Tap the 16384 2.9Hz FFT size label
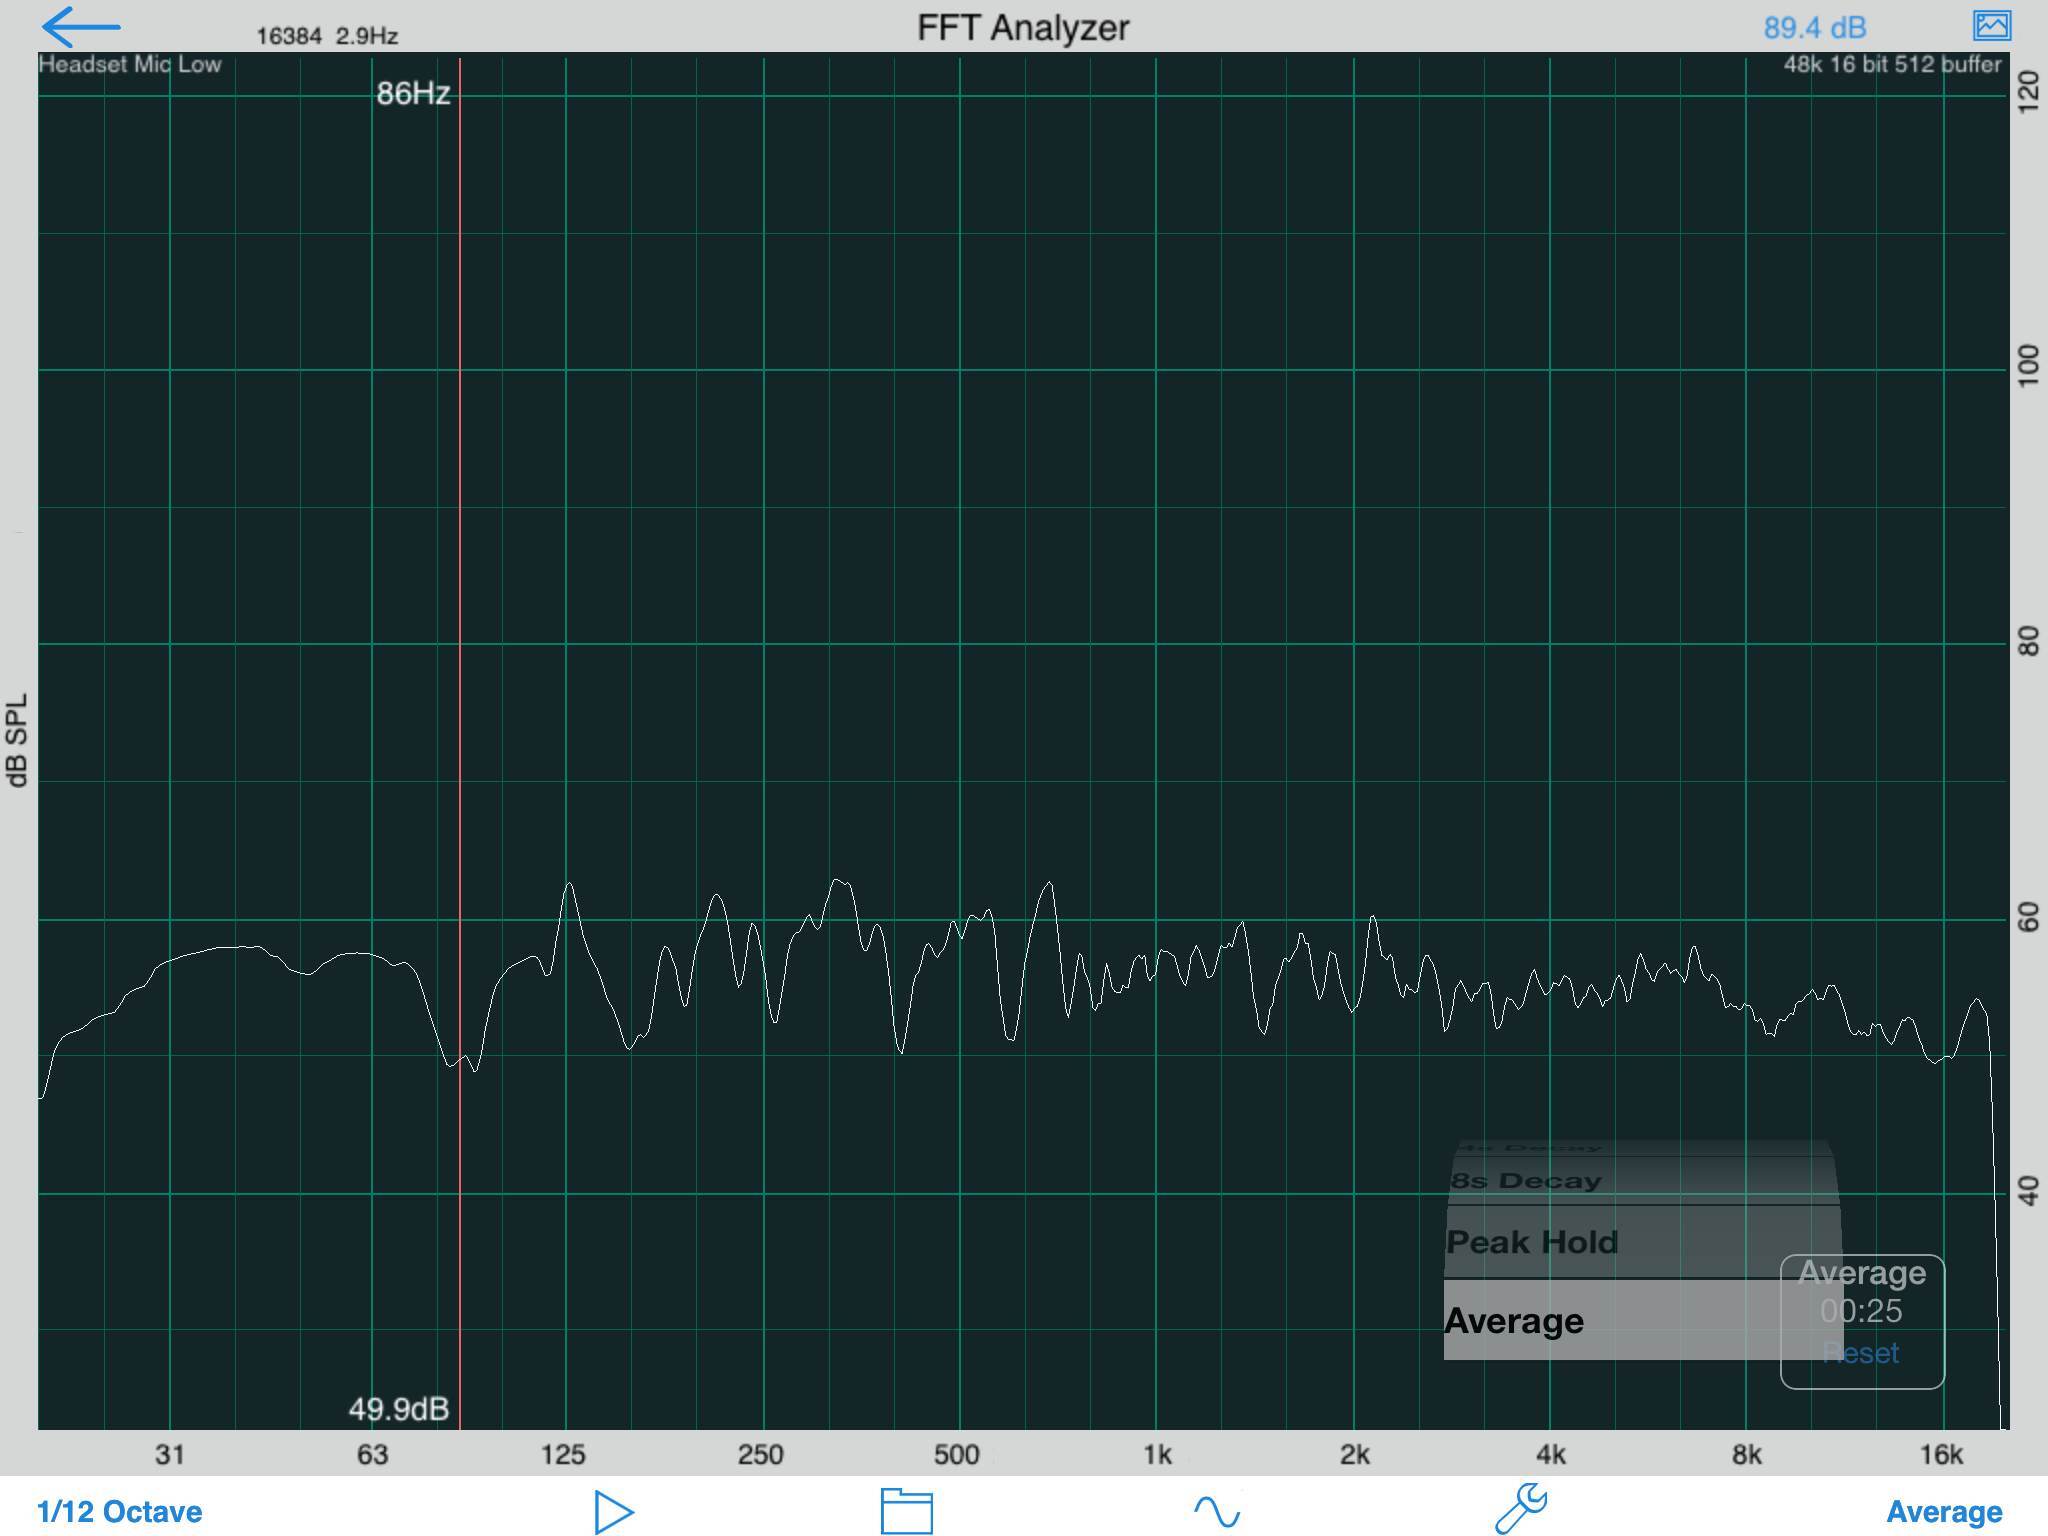Image resolution: width=2048 pixels, height=1536 pixels. [x=327, y=36]
